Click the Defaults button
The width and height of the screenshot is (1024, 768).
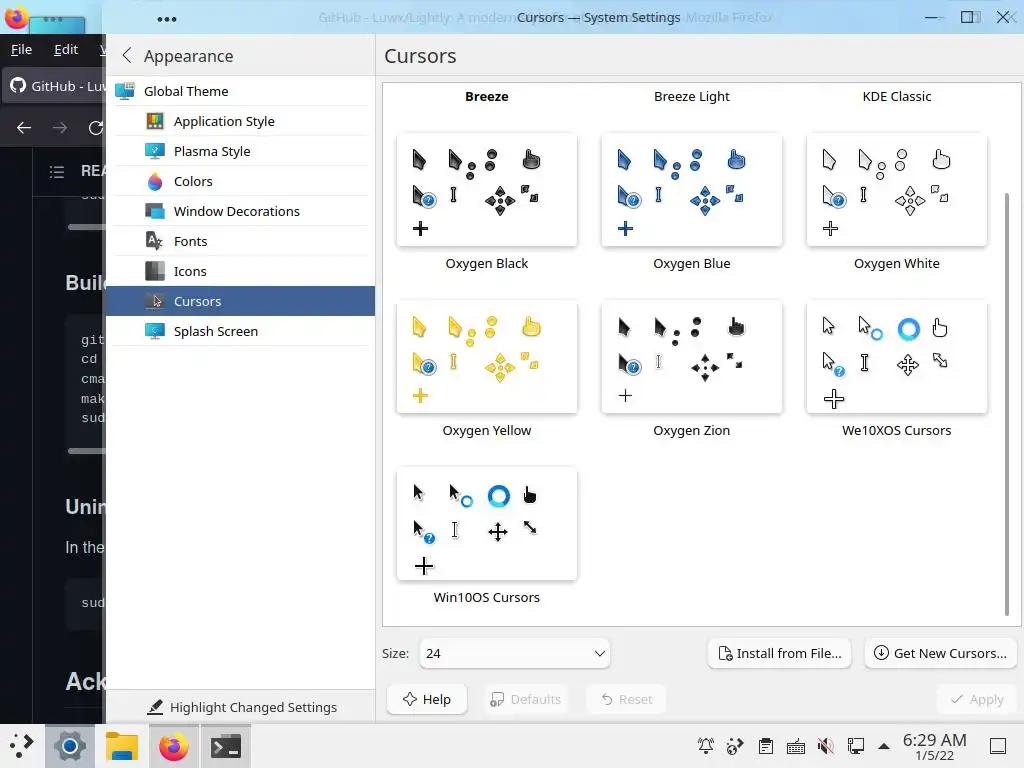pyautogui.click(x=526, y=699)
